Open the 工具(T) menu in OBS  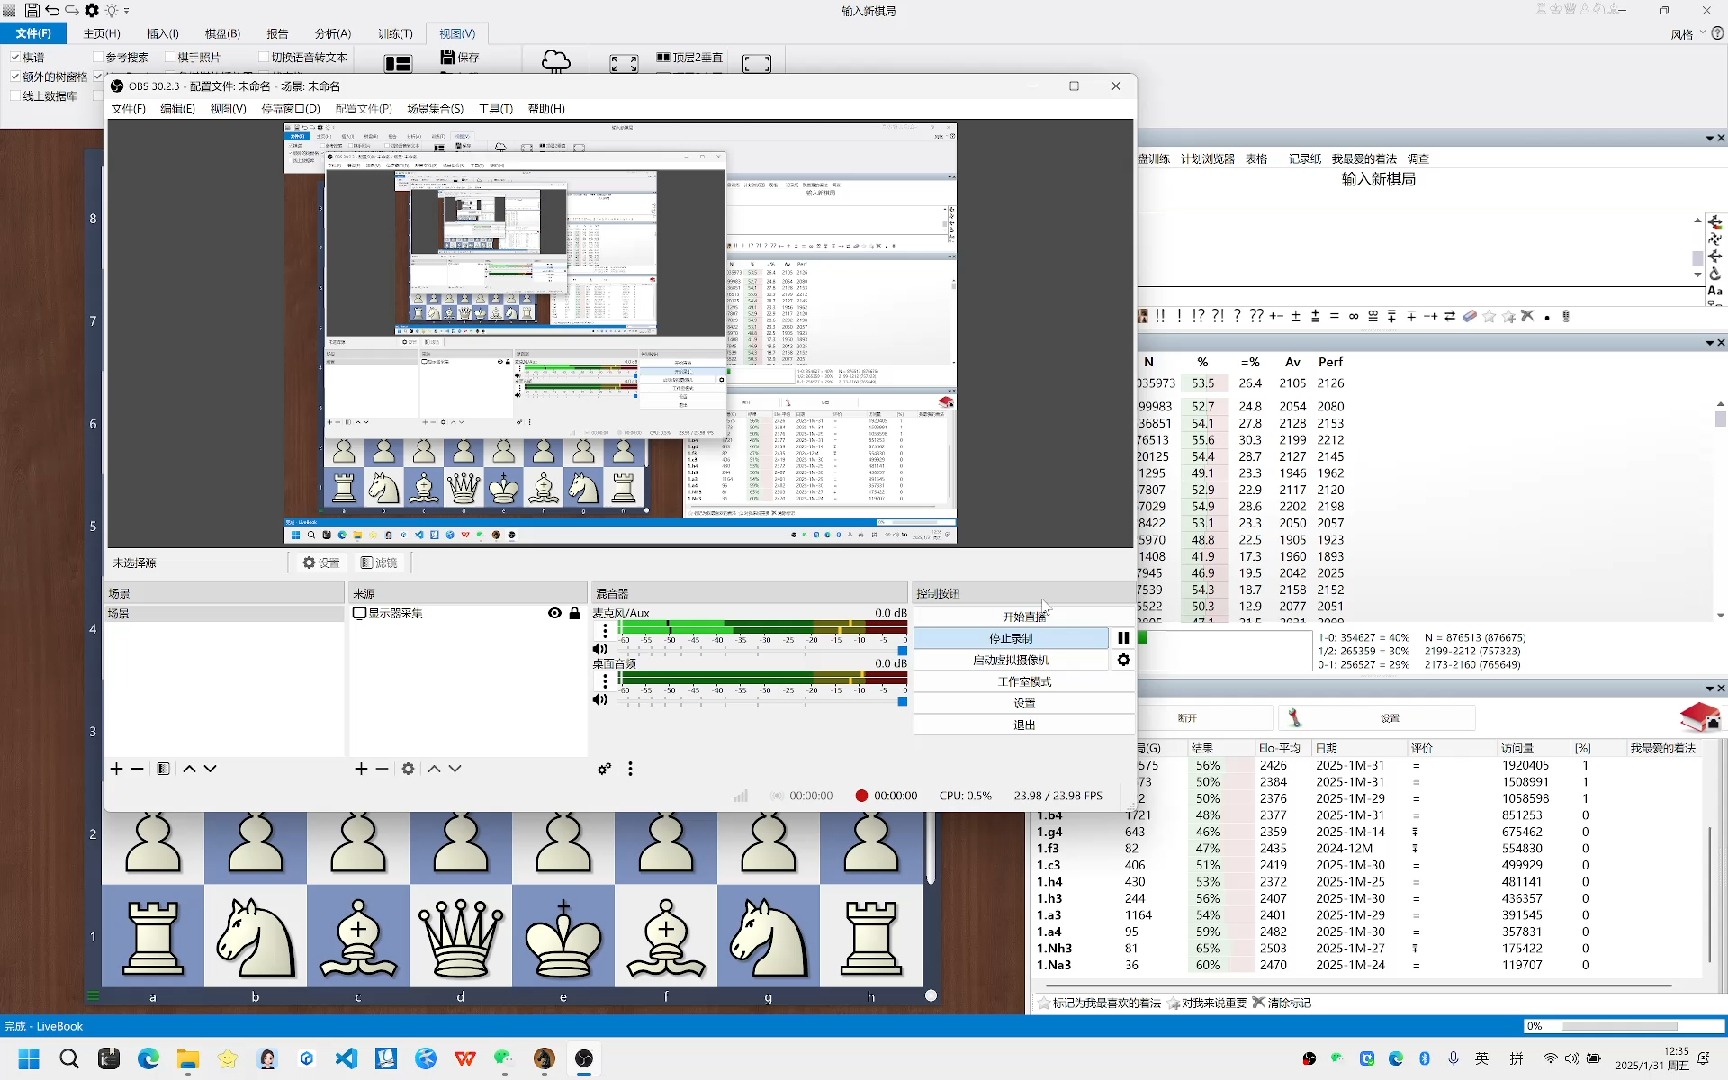495,108
